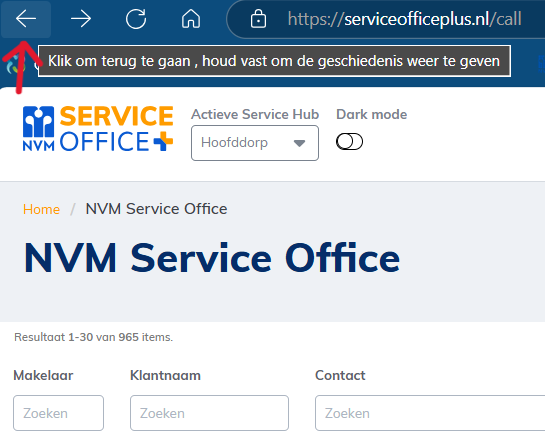
Task: Click the NVM Service Office+ logo
Action: [x=98, y=129]
